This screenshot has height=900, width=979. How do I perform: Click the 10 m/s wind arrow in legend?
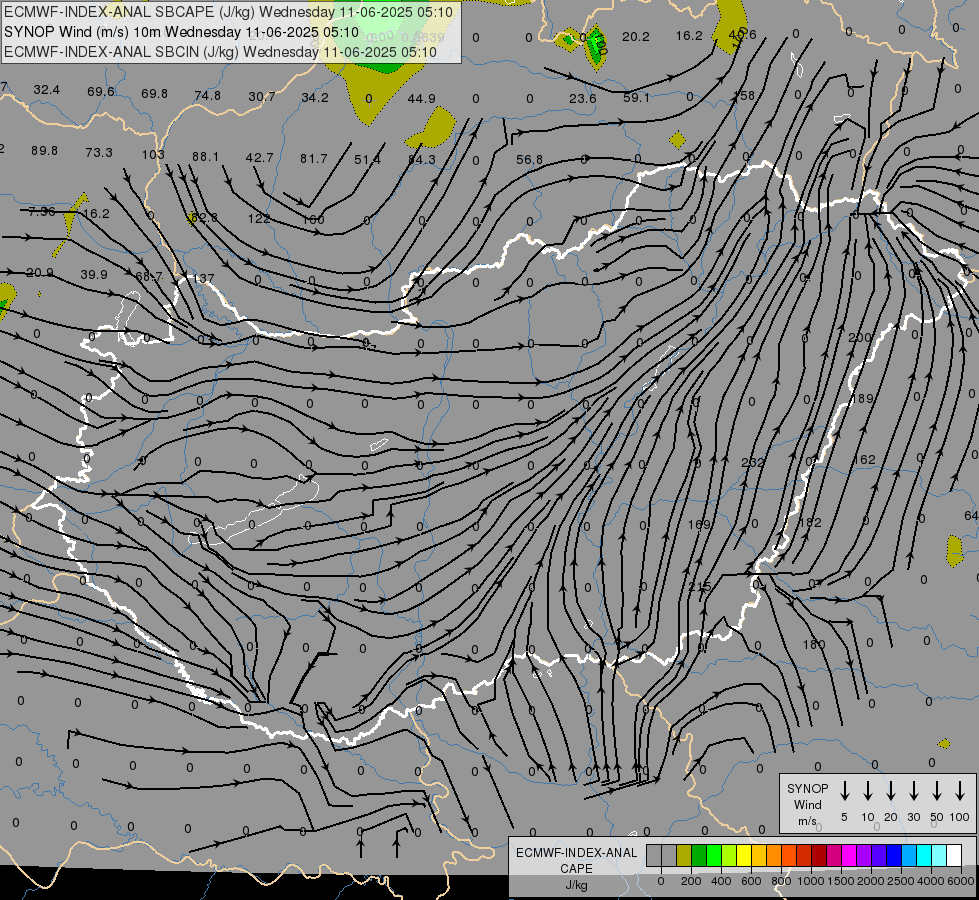[x=868, y=791]
